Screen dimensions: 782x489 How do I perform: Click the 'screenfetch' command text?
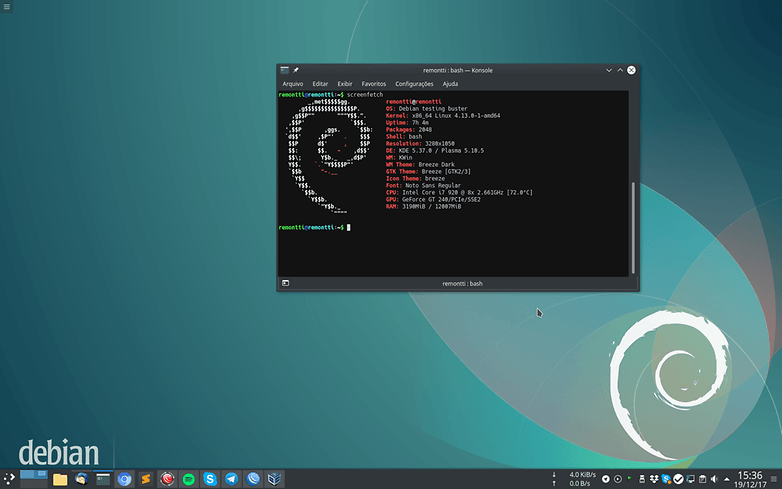point(365,95)
